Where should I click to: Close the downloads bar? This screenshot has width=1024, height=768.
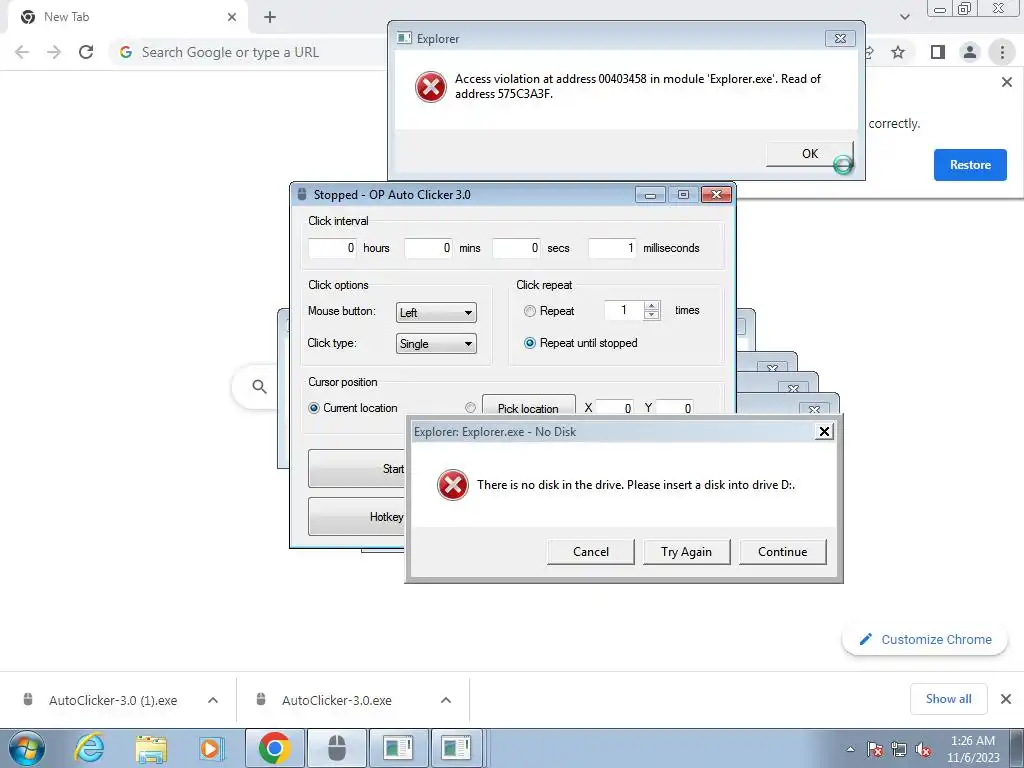click(x=1006, y=699)
